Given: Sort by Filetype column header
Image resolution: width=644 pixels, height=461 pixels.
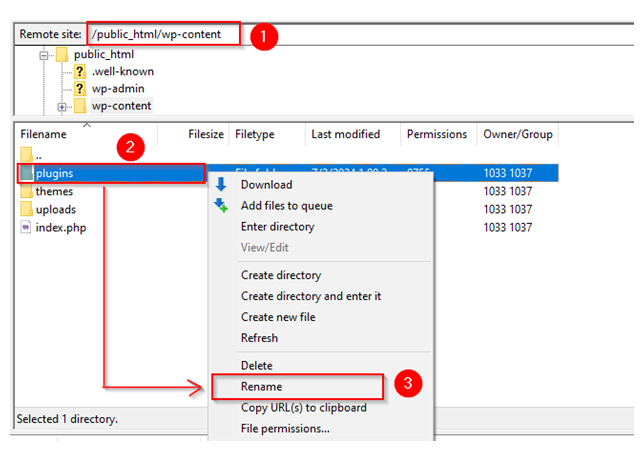Looking at the screenshot, I should [267, 134].
